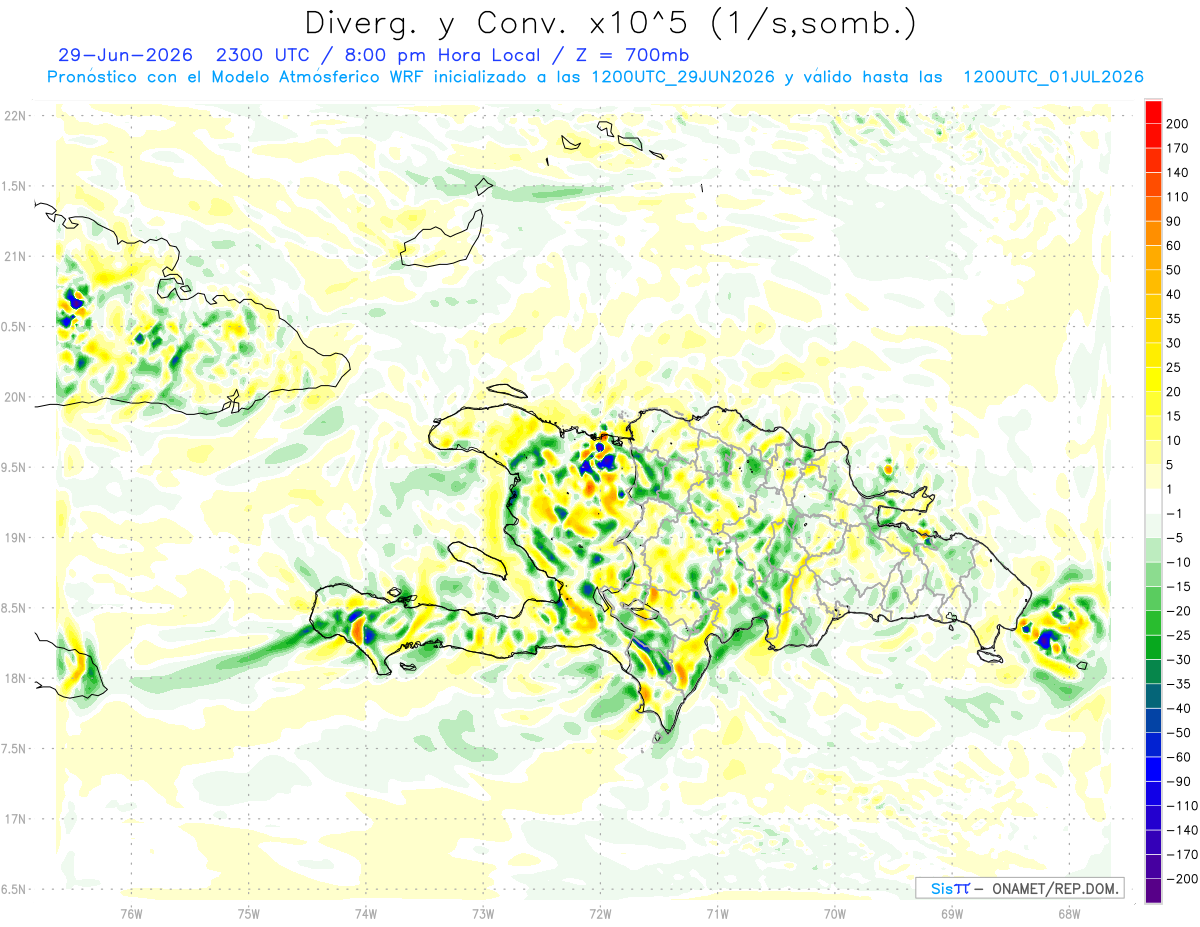Click the "22N" latitude axis label
1200x927 pixels.
(15, 116)
